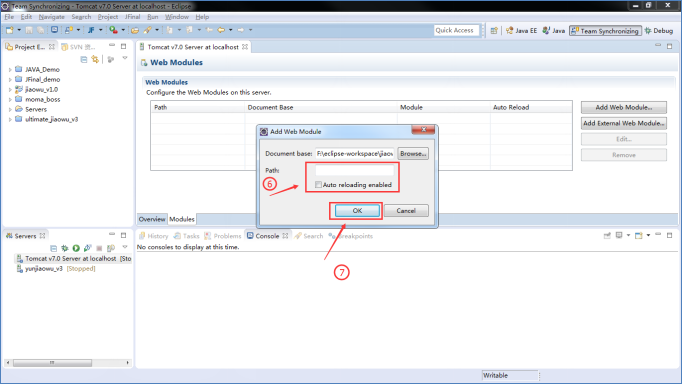The height and width of the screenshot is (385, 683).
Task: Open the New wizard dropdown arrow
Action: point(19,30)
